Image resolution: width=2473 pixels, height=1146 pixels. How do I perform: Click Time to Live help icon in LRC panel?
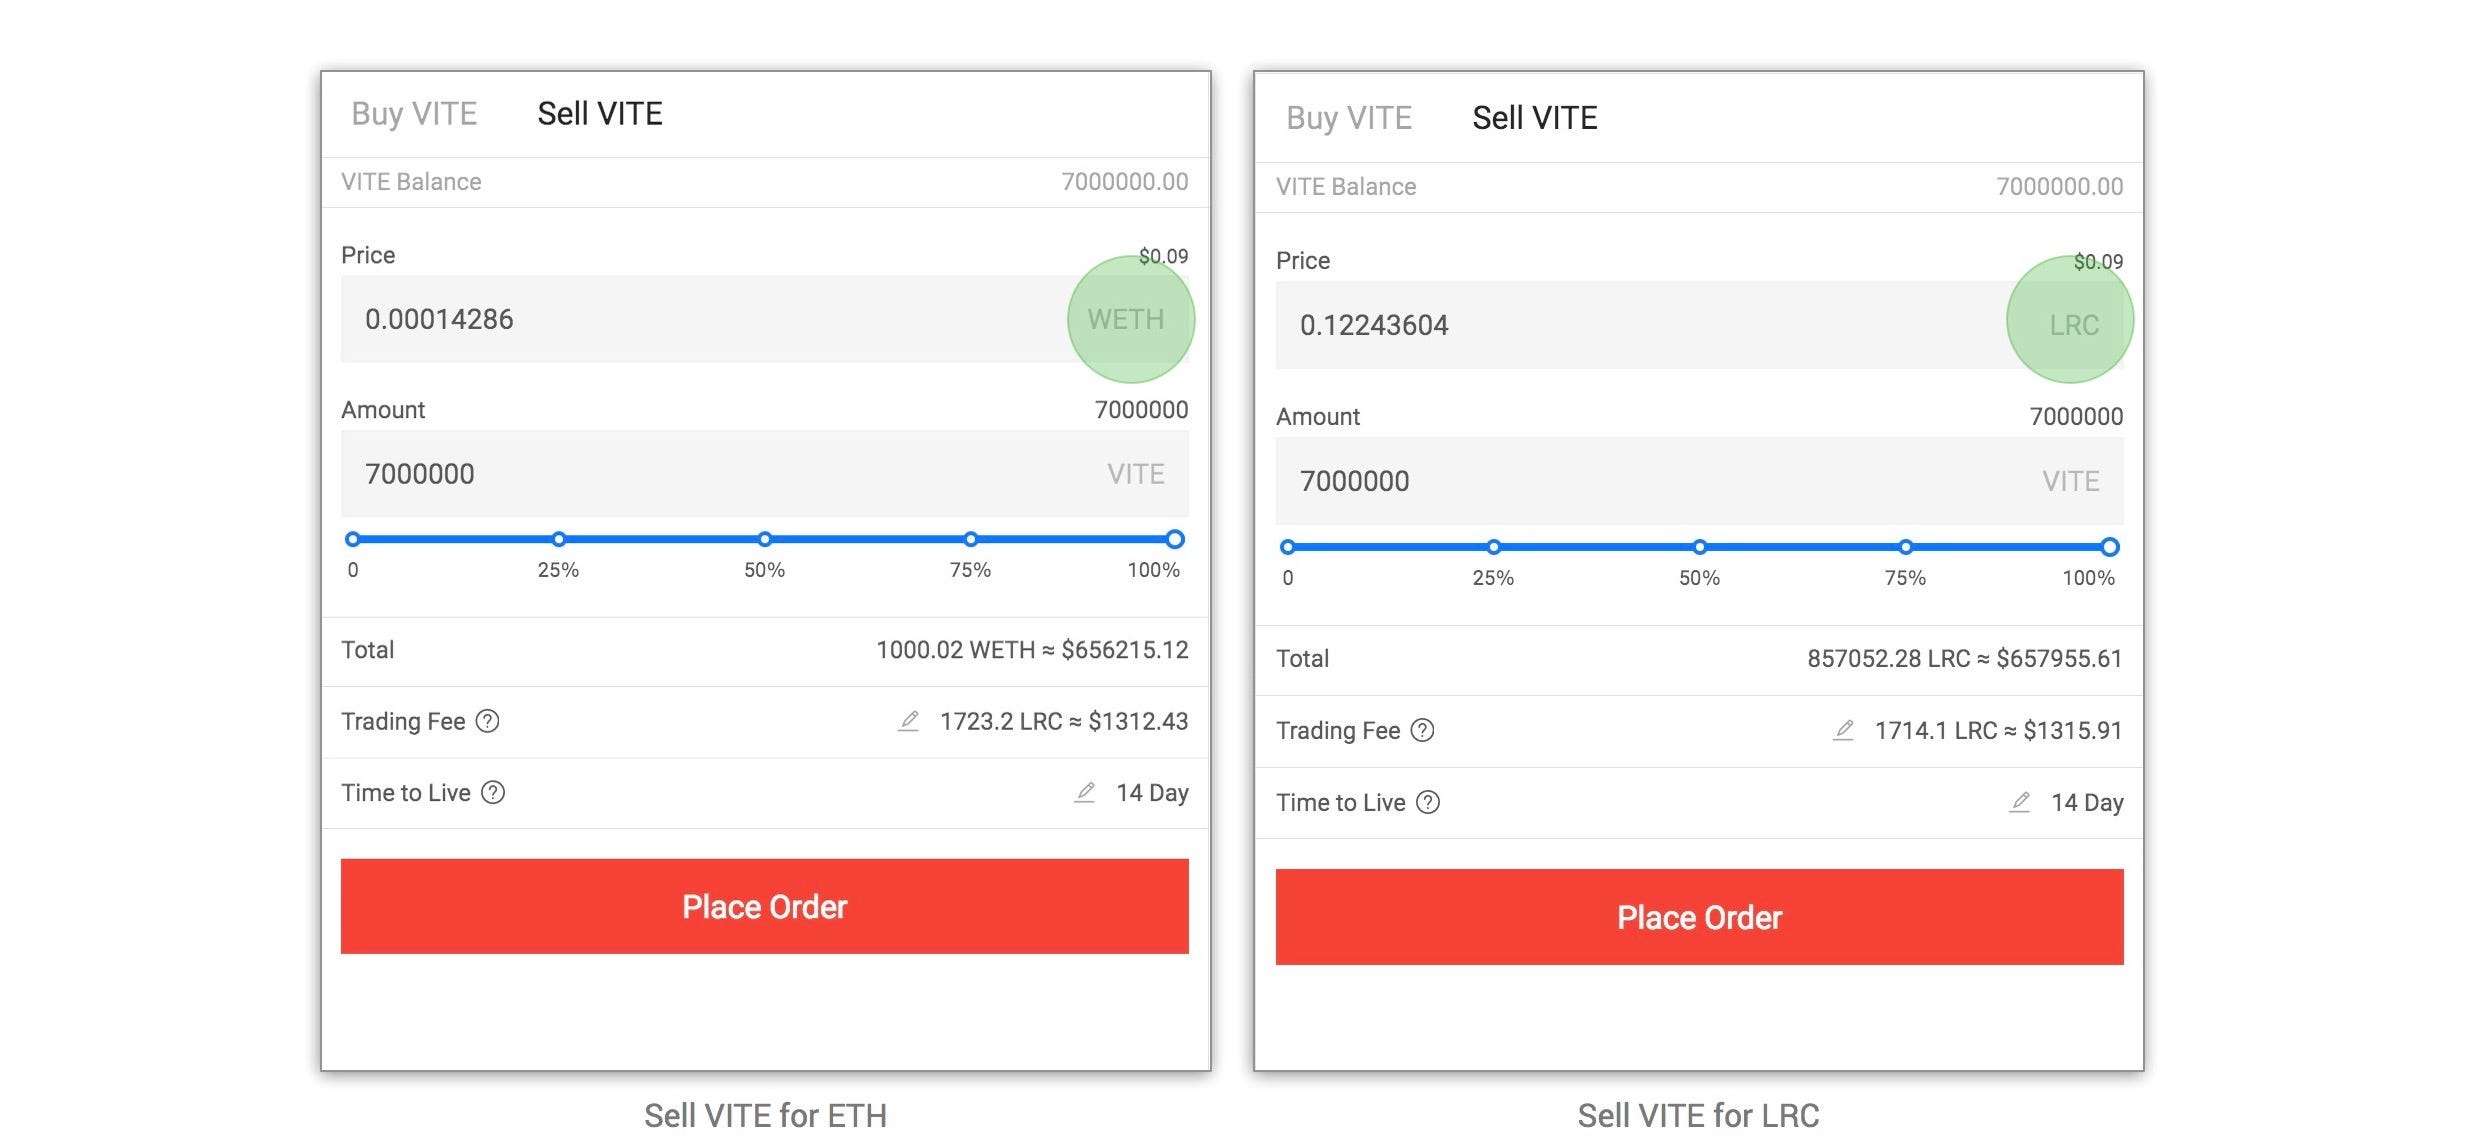tap(1428, 802)
